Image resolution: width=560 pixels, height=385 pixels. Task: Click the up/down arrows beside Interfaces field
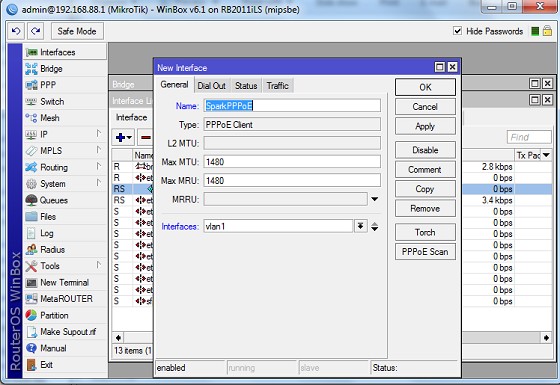pyautogui.click(x=374, y=226)
